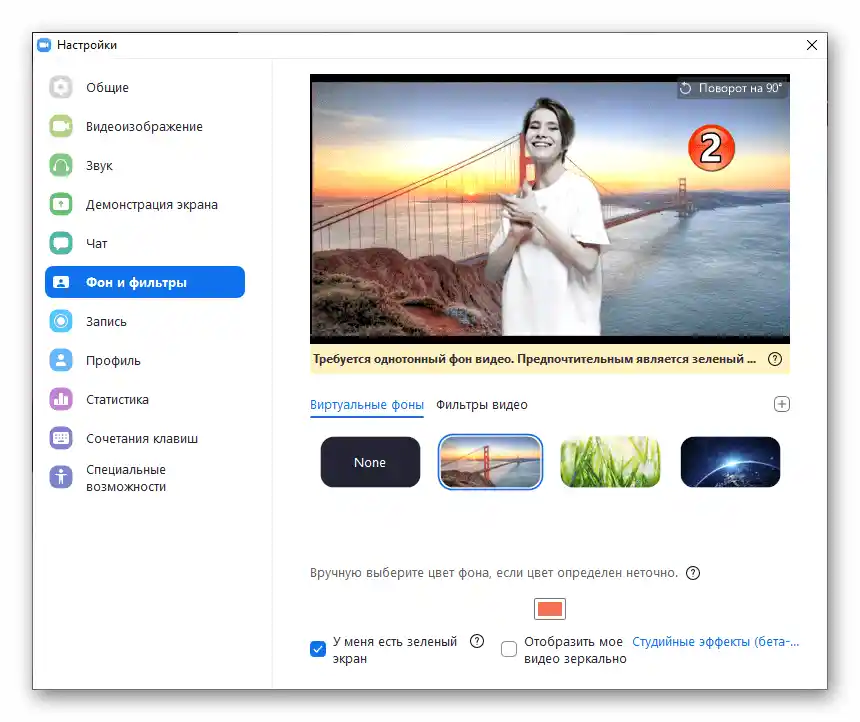The image size is (860, 722).
Task: Open the Общие settings section
Action: (145, 87)
